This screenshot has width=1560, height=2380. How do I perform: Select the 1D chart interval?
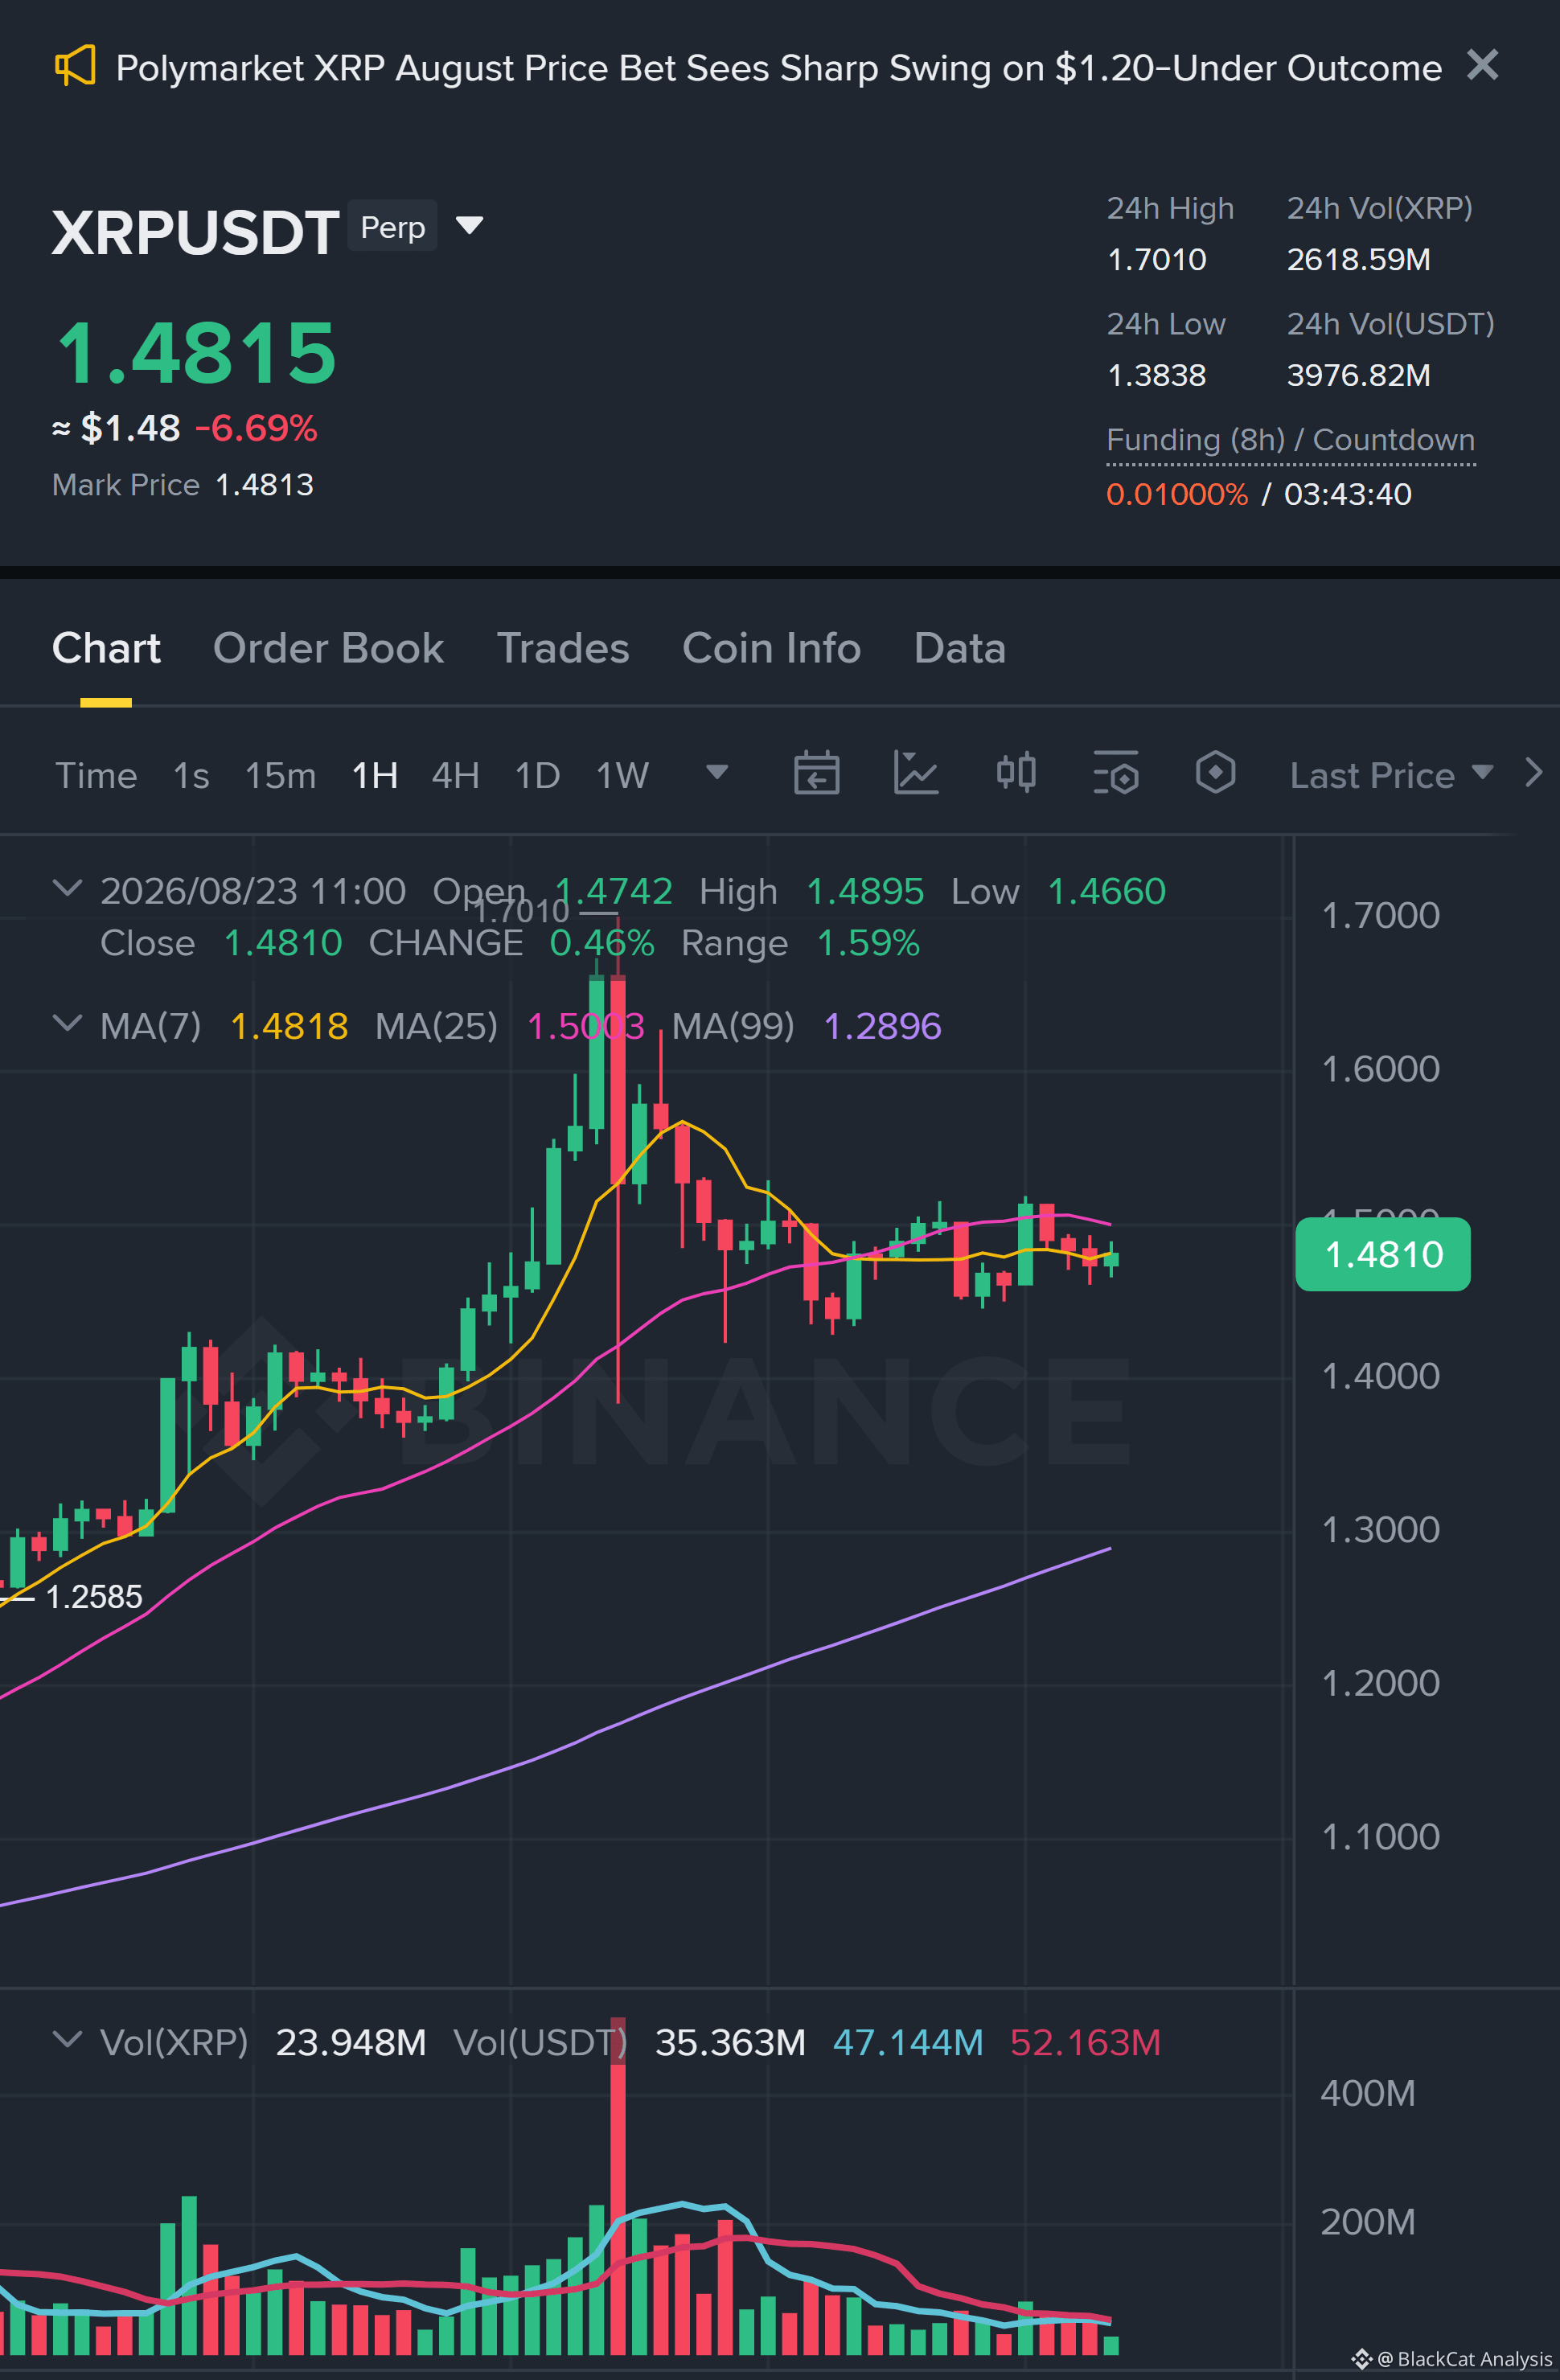click(537, 775)
